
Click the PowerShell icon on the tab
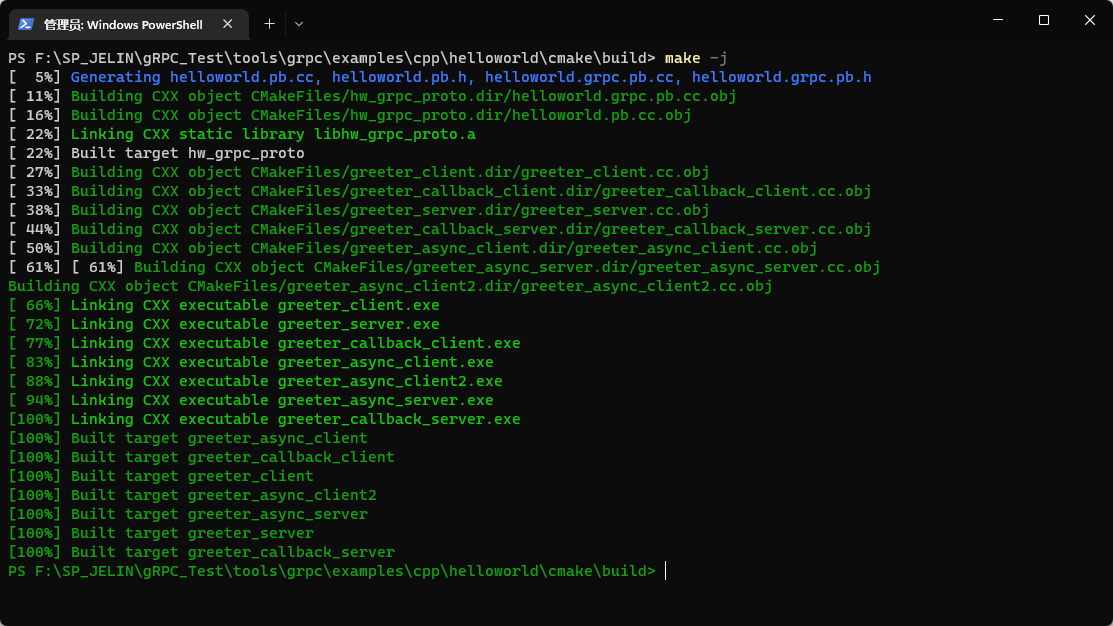(x=26, y=24)
